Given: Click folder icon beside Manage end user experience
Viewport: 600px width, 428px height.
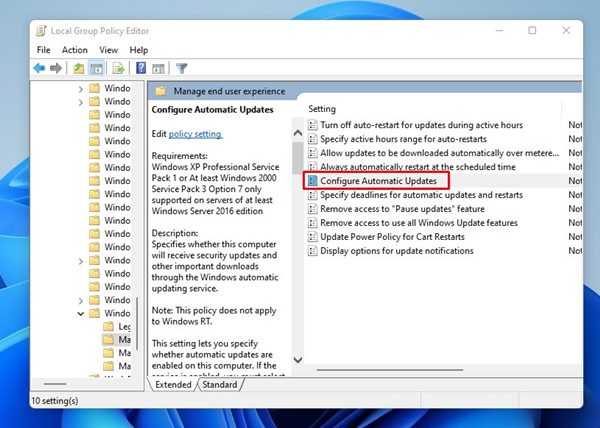Looking at the screenshot, I should click(x=161, y=91).
